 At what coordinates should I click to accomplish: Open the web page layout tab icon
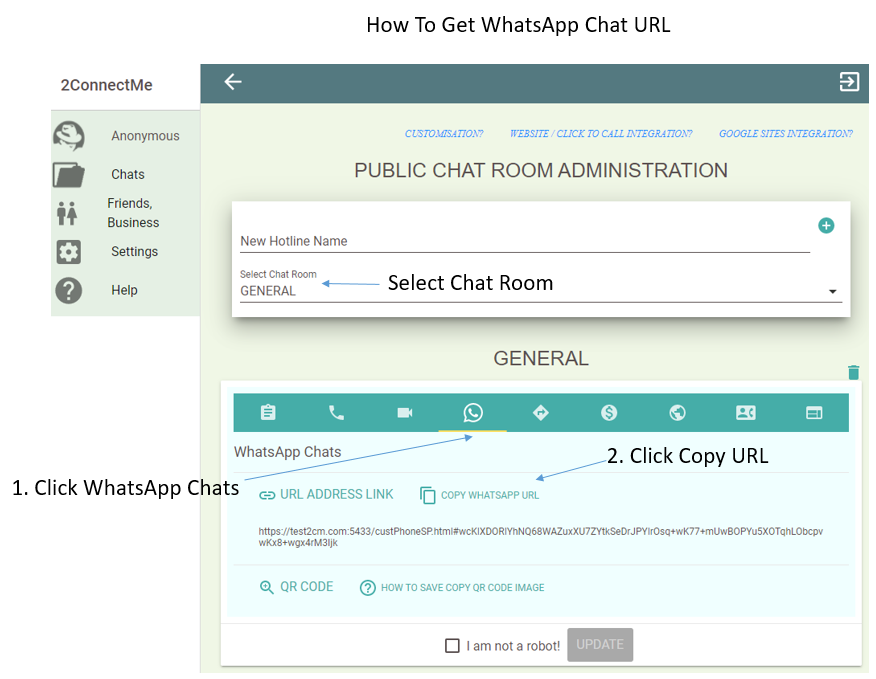coord(814,413)
